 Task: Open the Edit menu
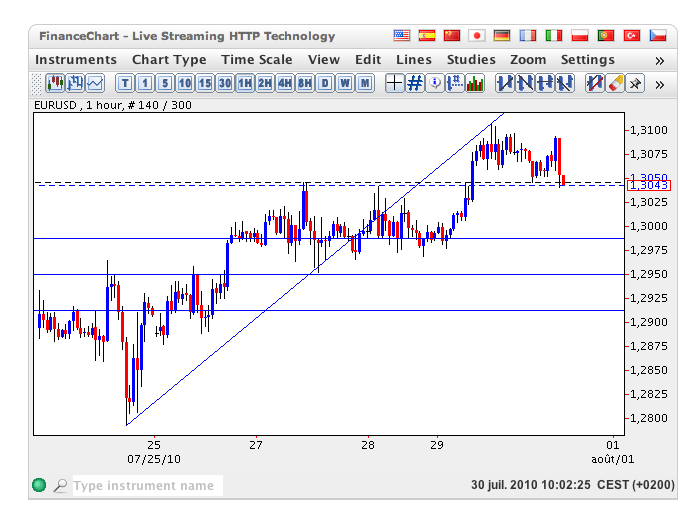click(368, 60)
